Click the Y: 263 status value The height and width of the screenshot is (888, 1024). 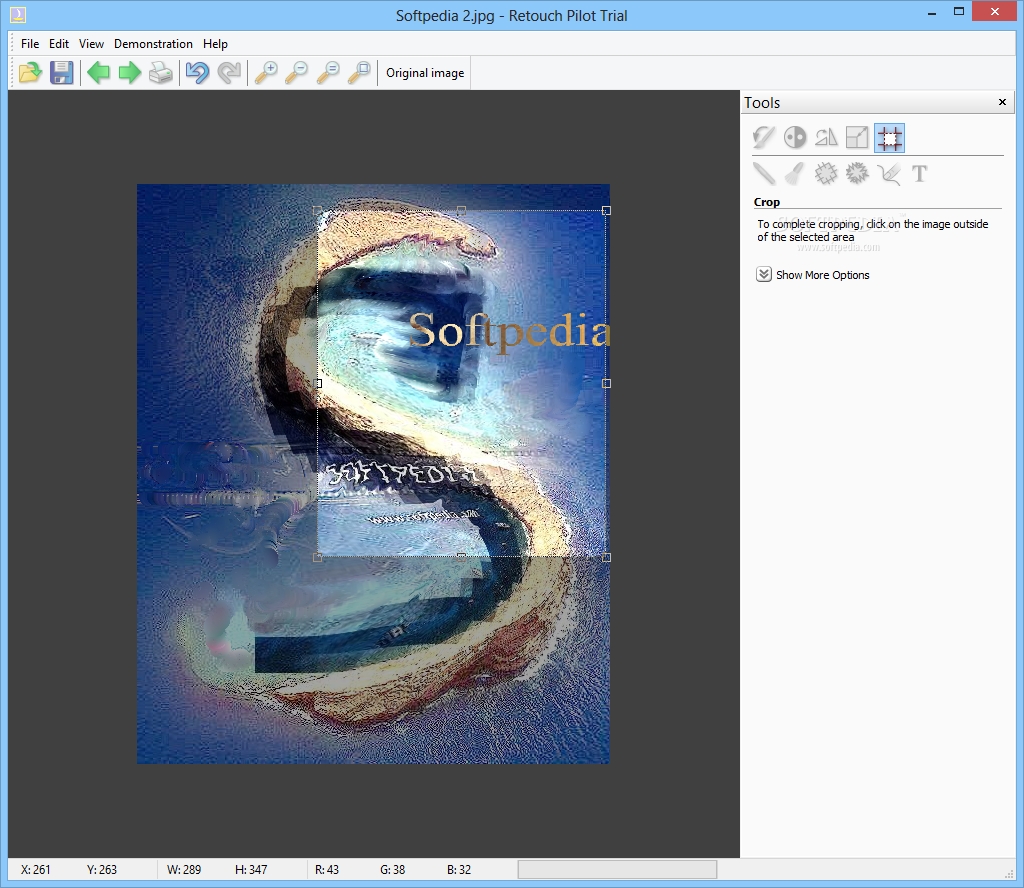click(x=102, y=870)
